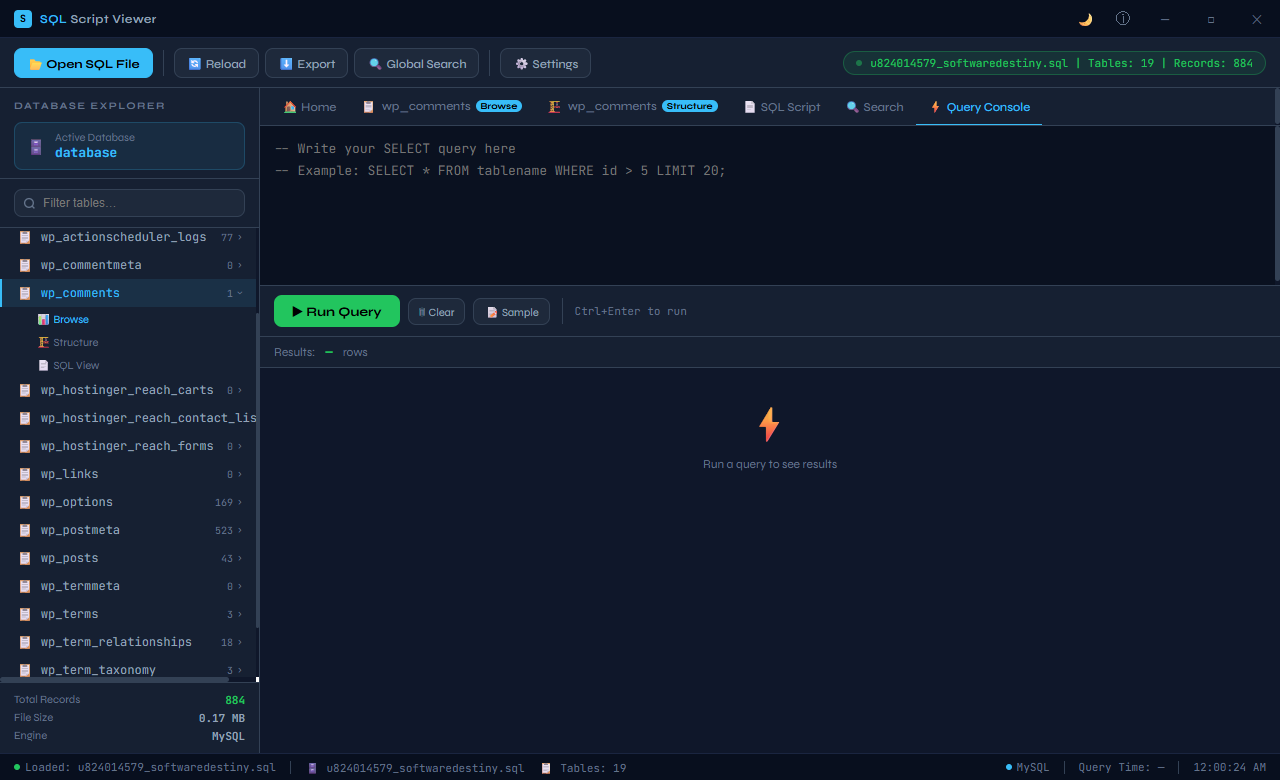Screen dimensions: 1280x780
Task: Select wp_hostinger_reach_forms table
Action: [128, 446]
